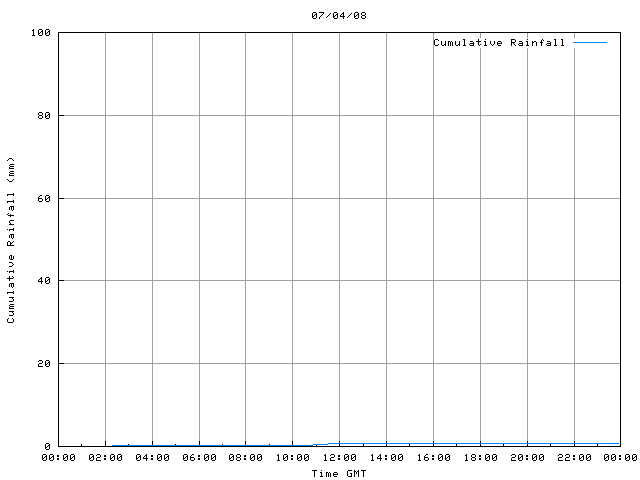Click the 02:00 time axis label
The height and width of the screenshot is (480, 640).
click(105, 458)
